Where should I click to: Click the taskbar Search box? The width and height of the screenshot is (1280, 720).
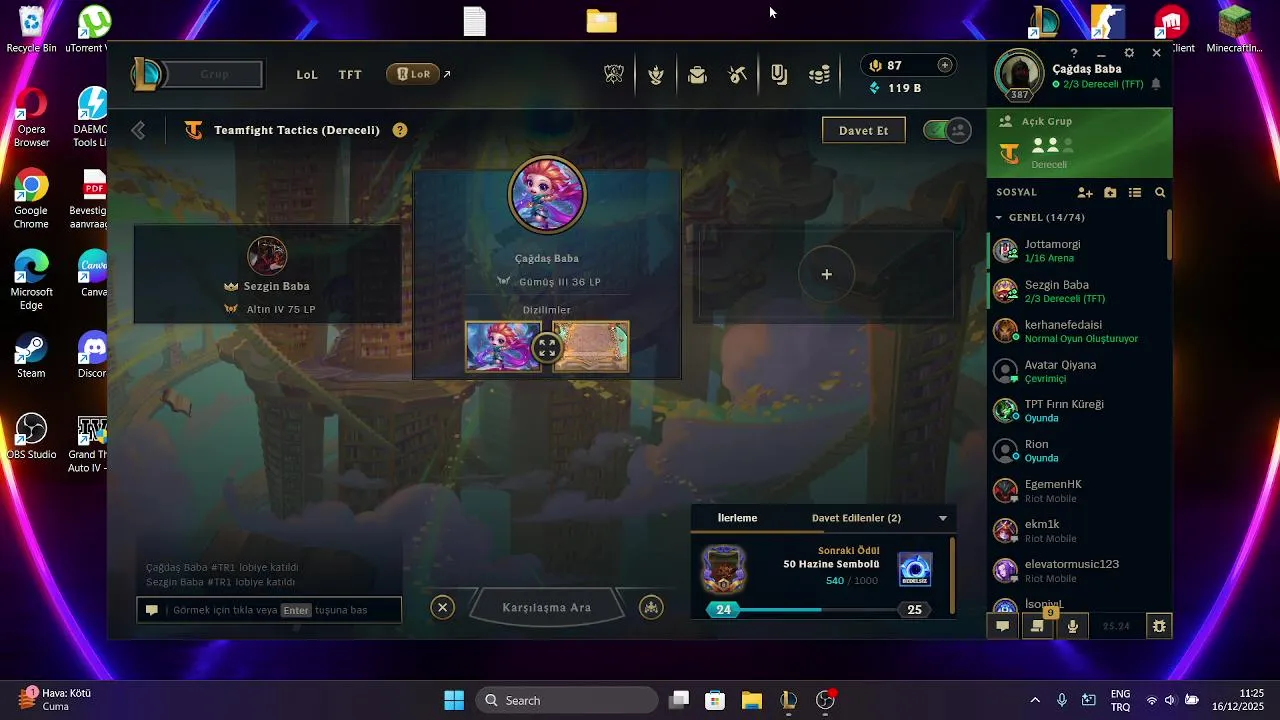coord(566,700)
